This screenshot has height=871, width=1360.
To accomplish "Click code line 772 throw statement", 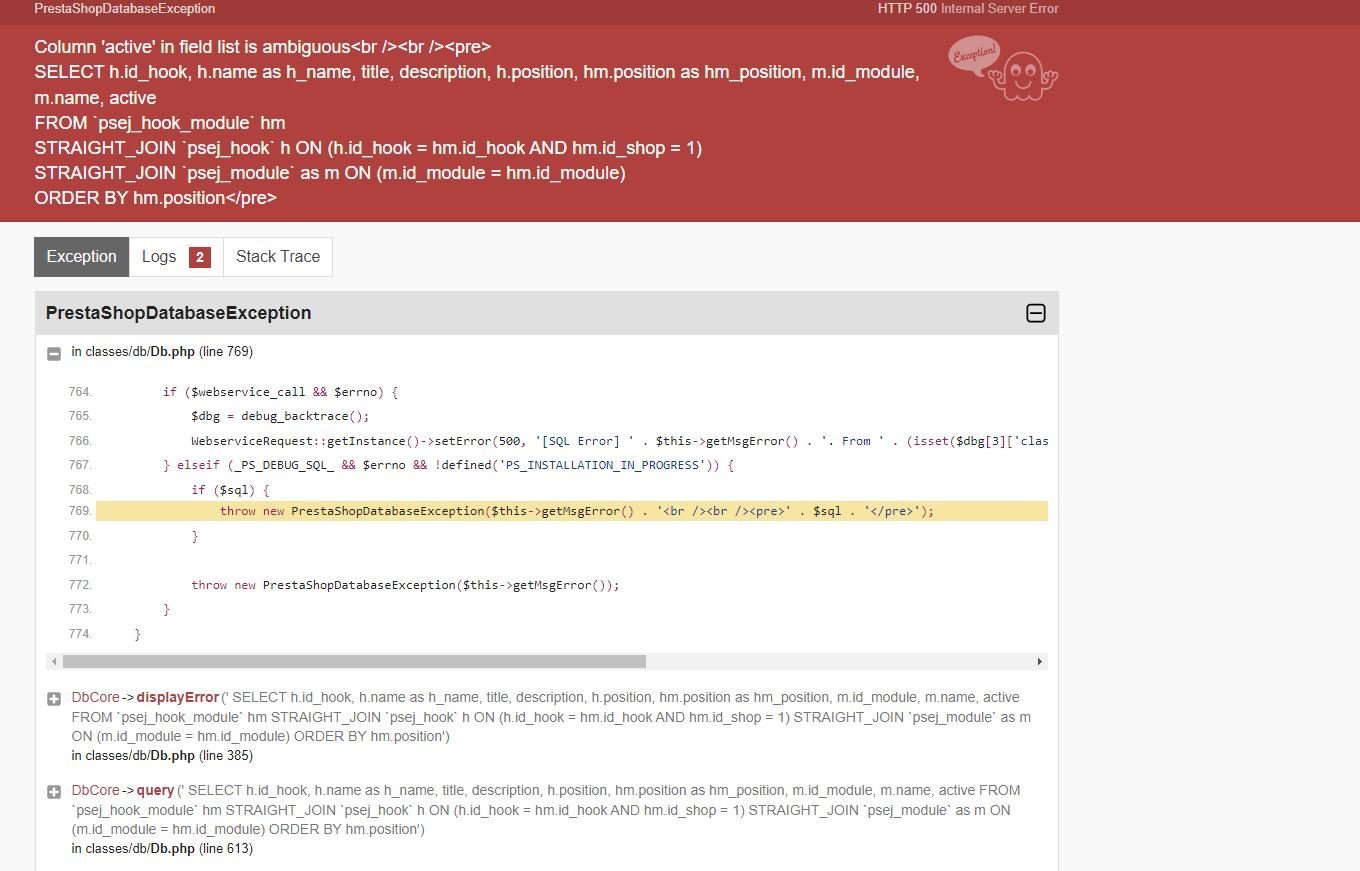I will pos(405,585).
